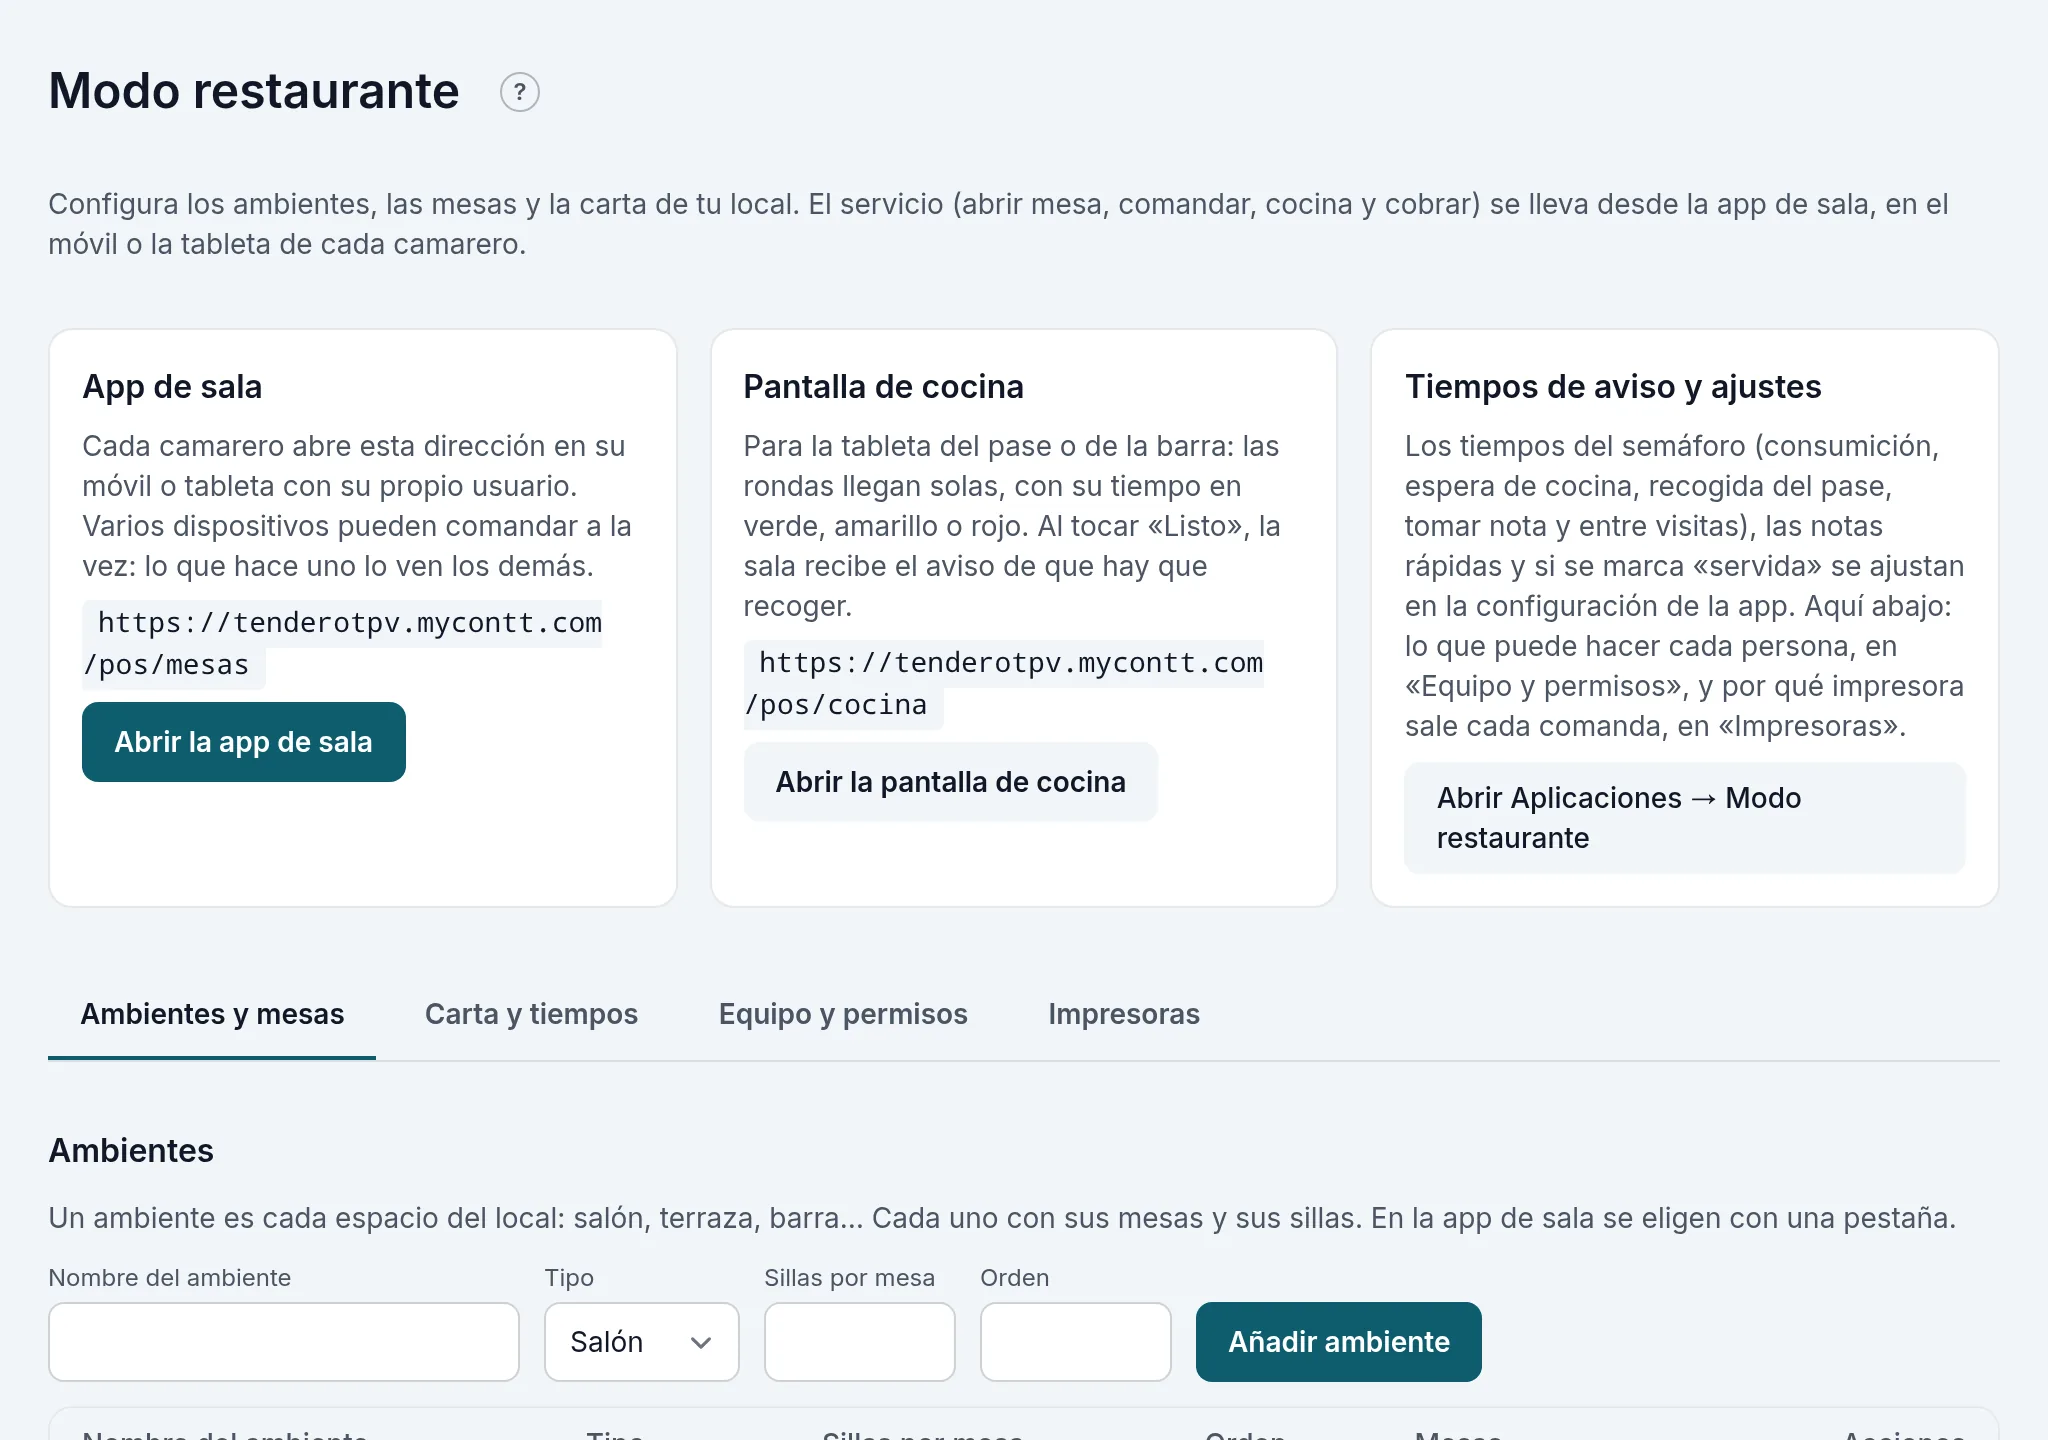Open the help question mark icon
Screen dimensions: 2048x1440
pyautogui.click(x=519, y=92)
